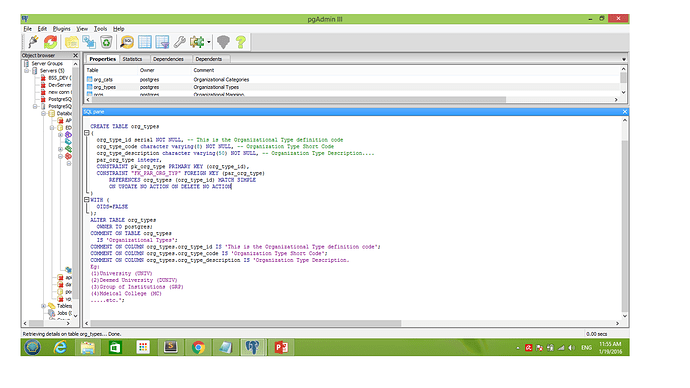The width and height of the screenshot is (690, 388).
Task: Click the properties list horizontal scrollbar
Action: click(298, 100)
